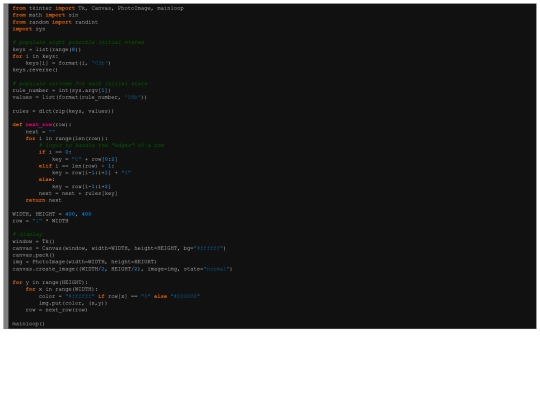Click the 'keys = list(range(8))' line

pyautogui.click(x=47, y=49)
